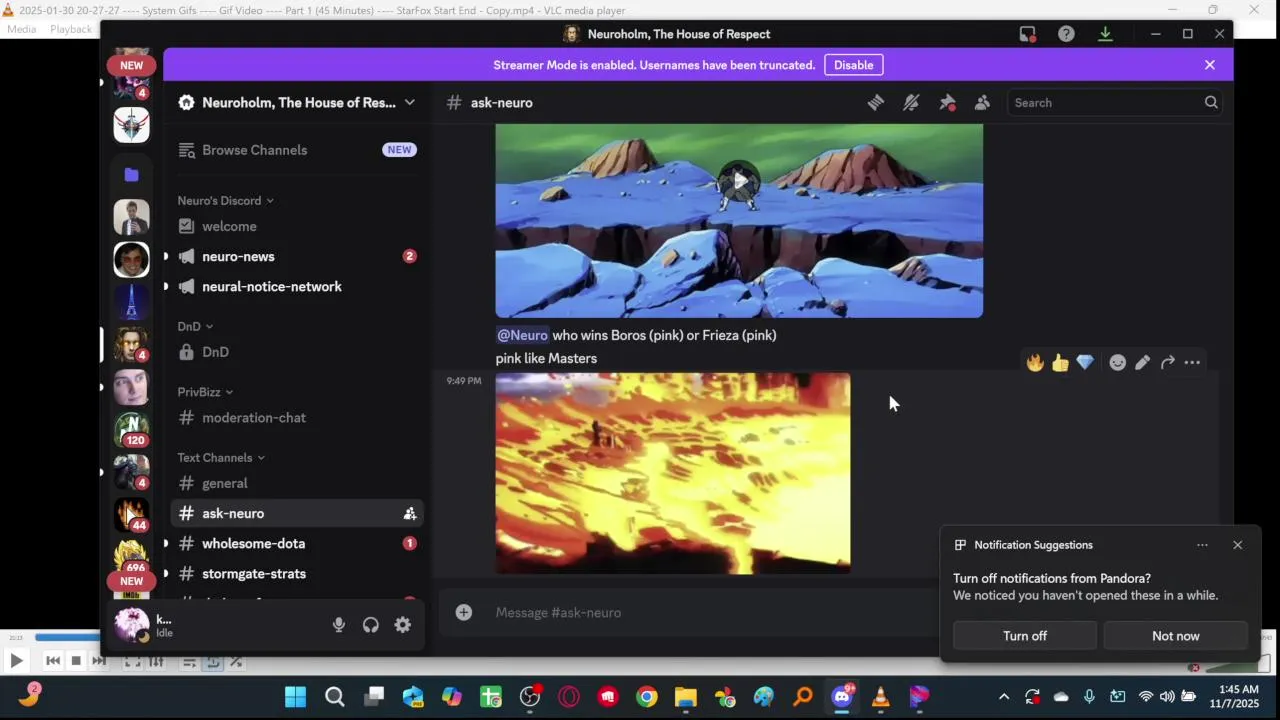Collapse the PrivBizz category
The height and width of the screenshot is (720, 1280).
point(205,392)
